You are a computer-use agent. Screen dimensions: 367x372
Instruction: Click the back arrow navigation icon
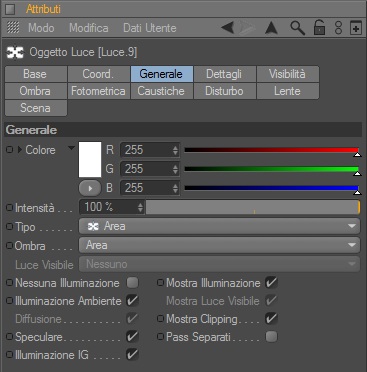[228, 28]
